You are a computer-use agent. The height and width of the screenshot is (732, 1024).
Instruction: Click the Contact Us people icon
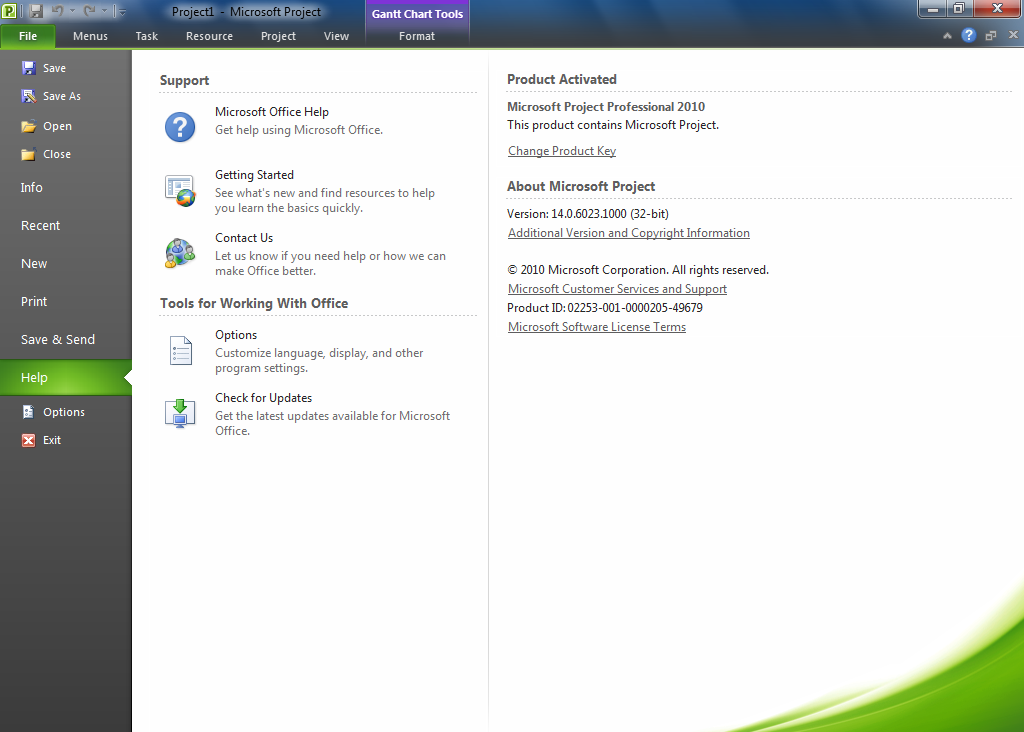[x=180, y=253]
